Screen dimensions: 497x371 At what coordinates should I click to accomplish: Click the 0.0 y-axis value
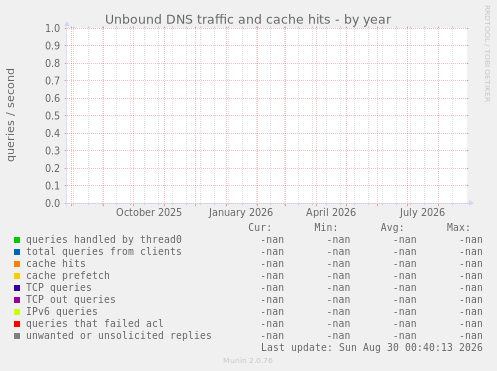(x=53, y=203)
